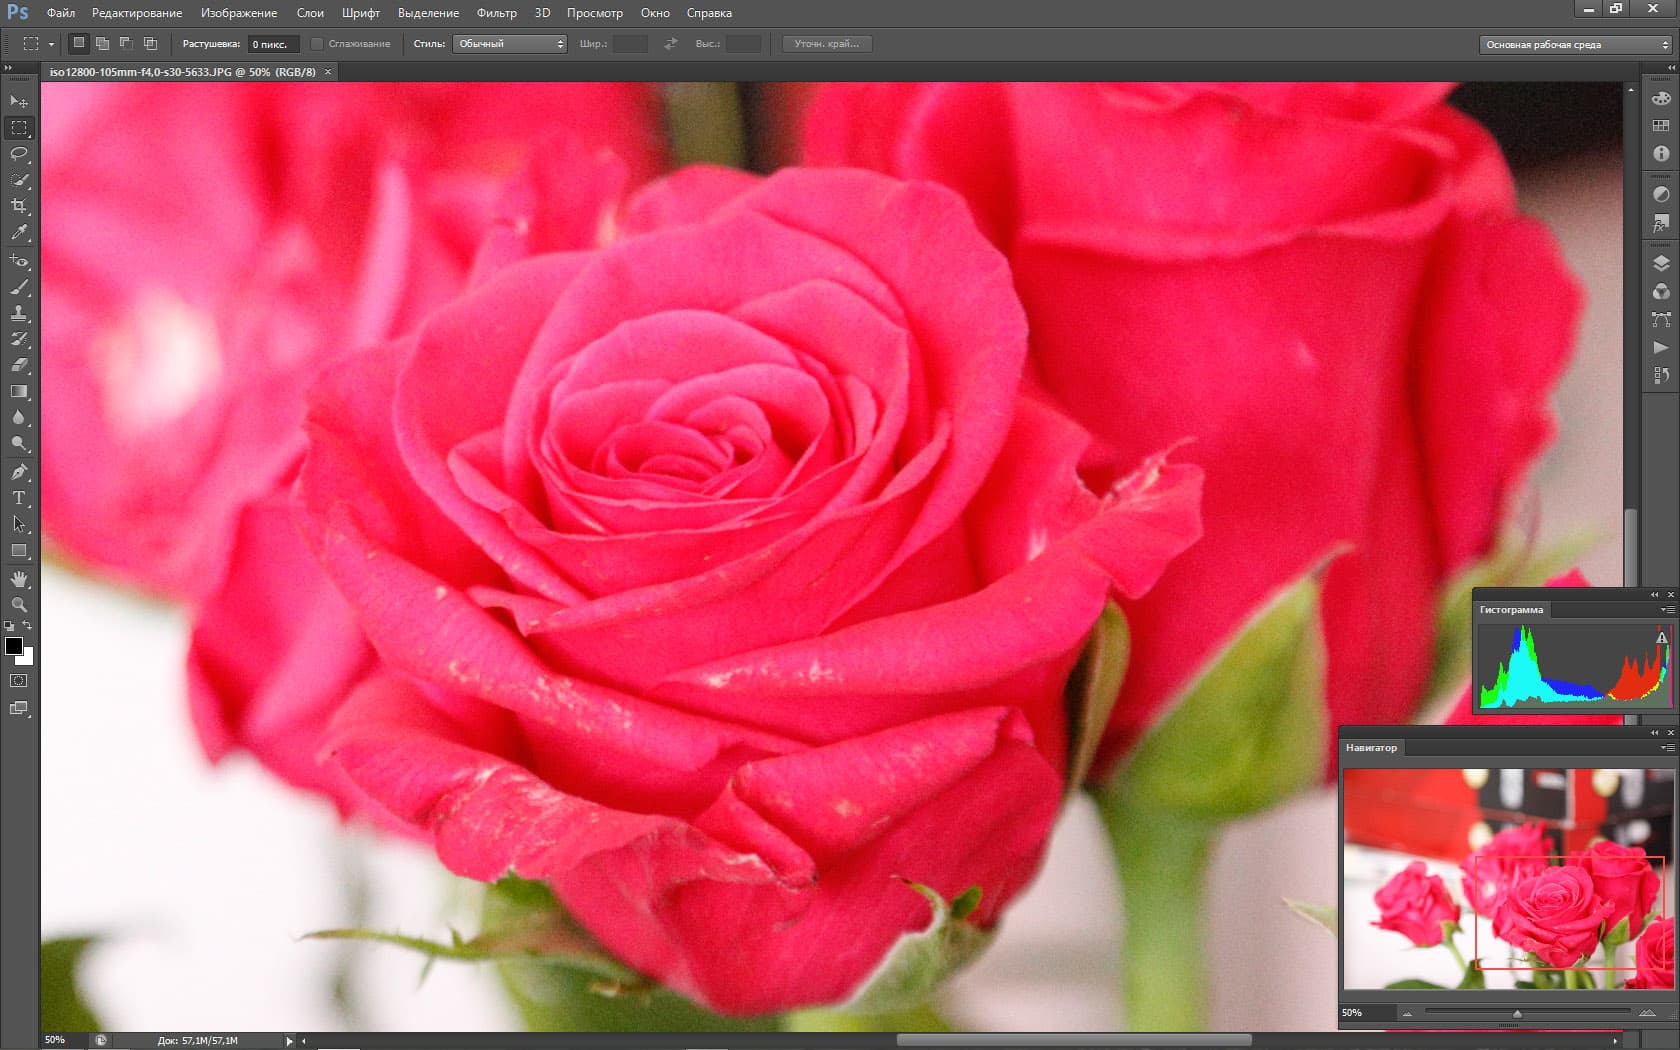Select the Gradient tool
This screenshot has height=1050, width=1680.
pyautogui.click(x=19, y=391)
